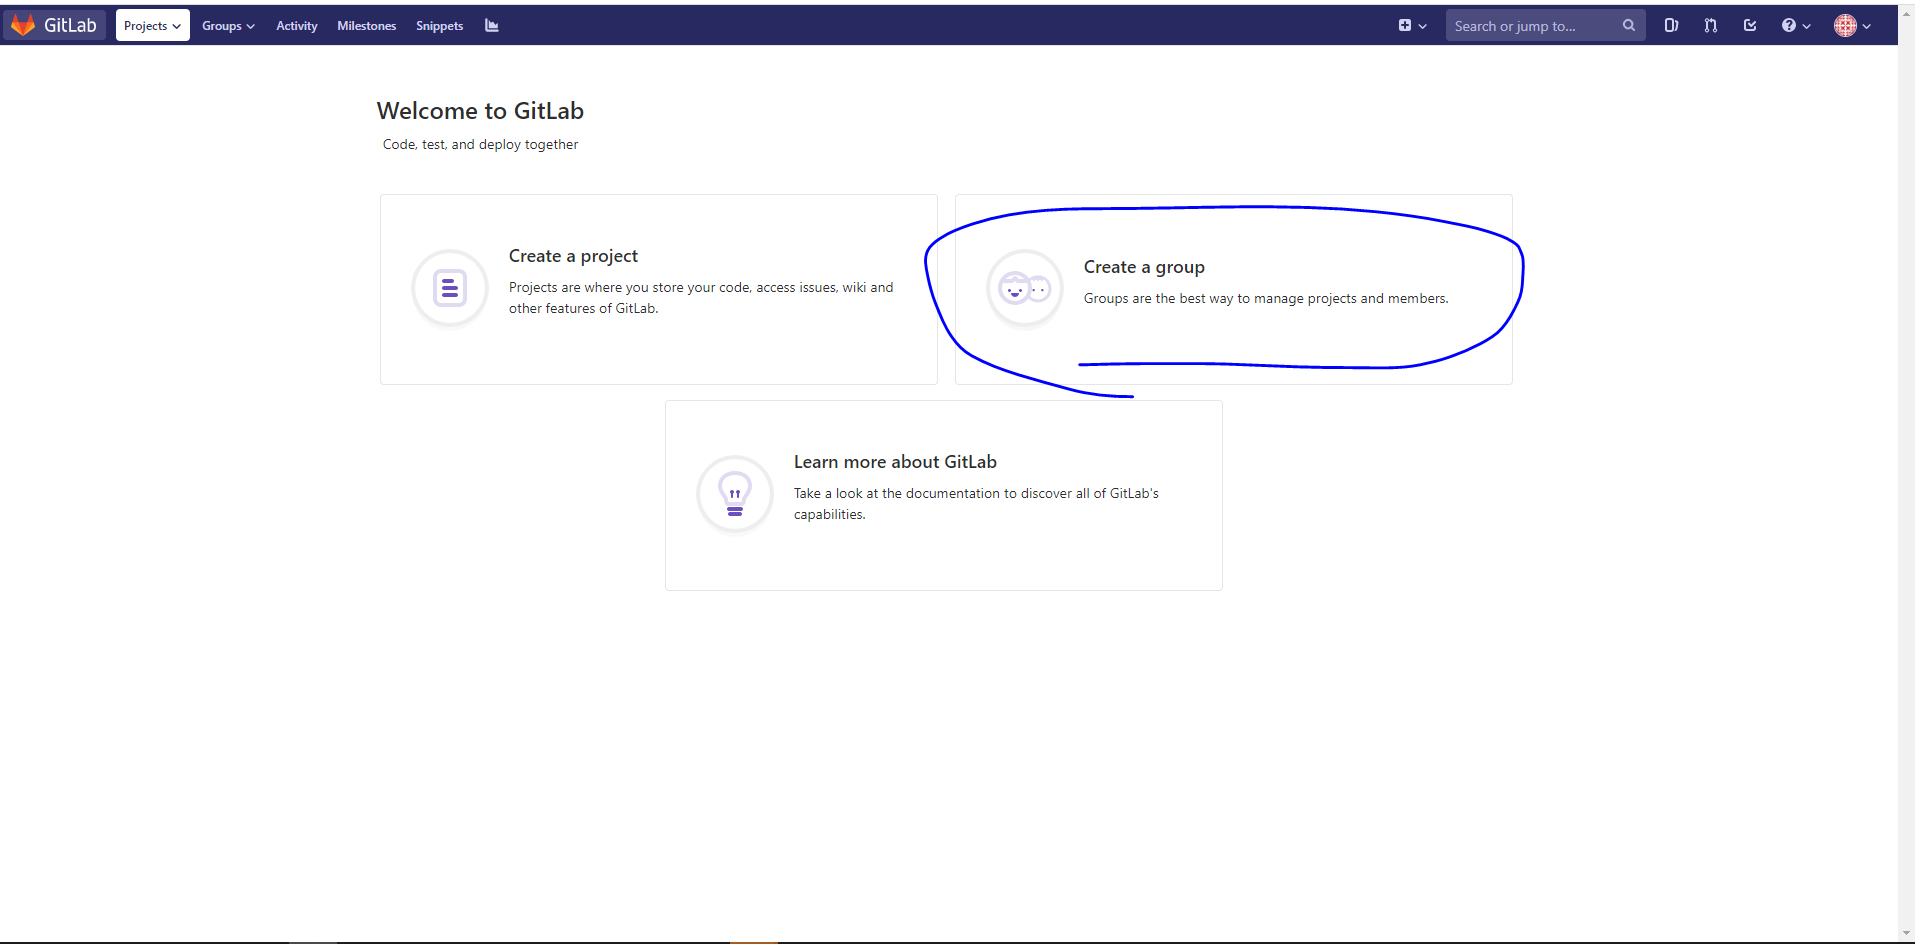Open the instance statistics chart icon
The image size is (1915, 944).
point(492,26)
